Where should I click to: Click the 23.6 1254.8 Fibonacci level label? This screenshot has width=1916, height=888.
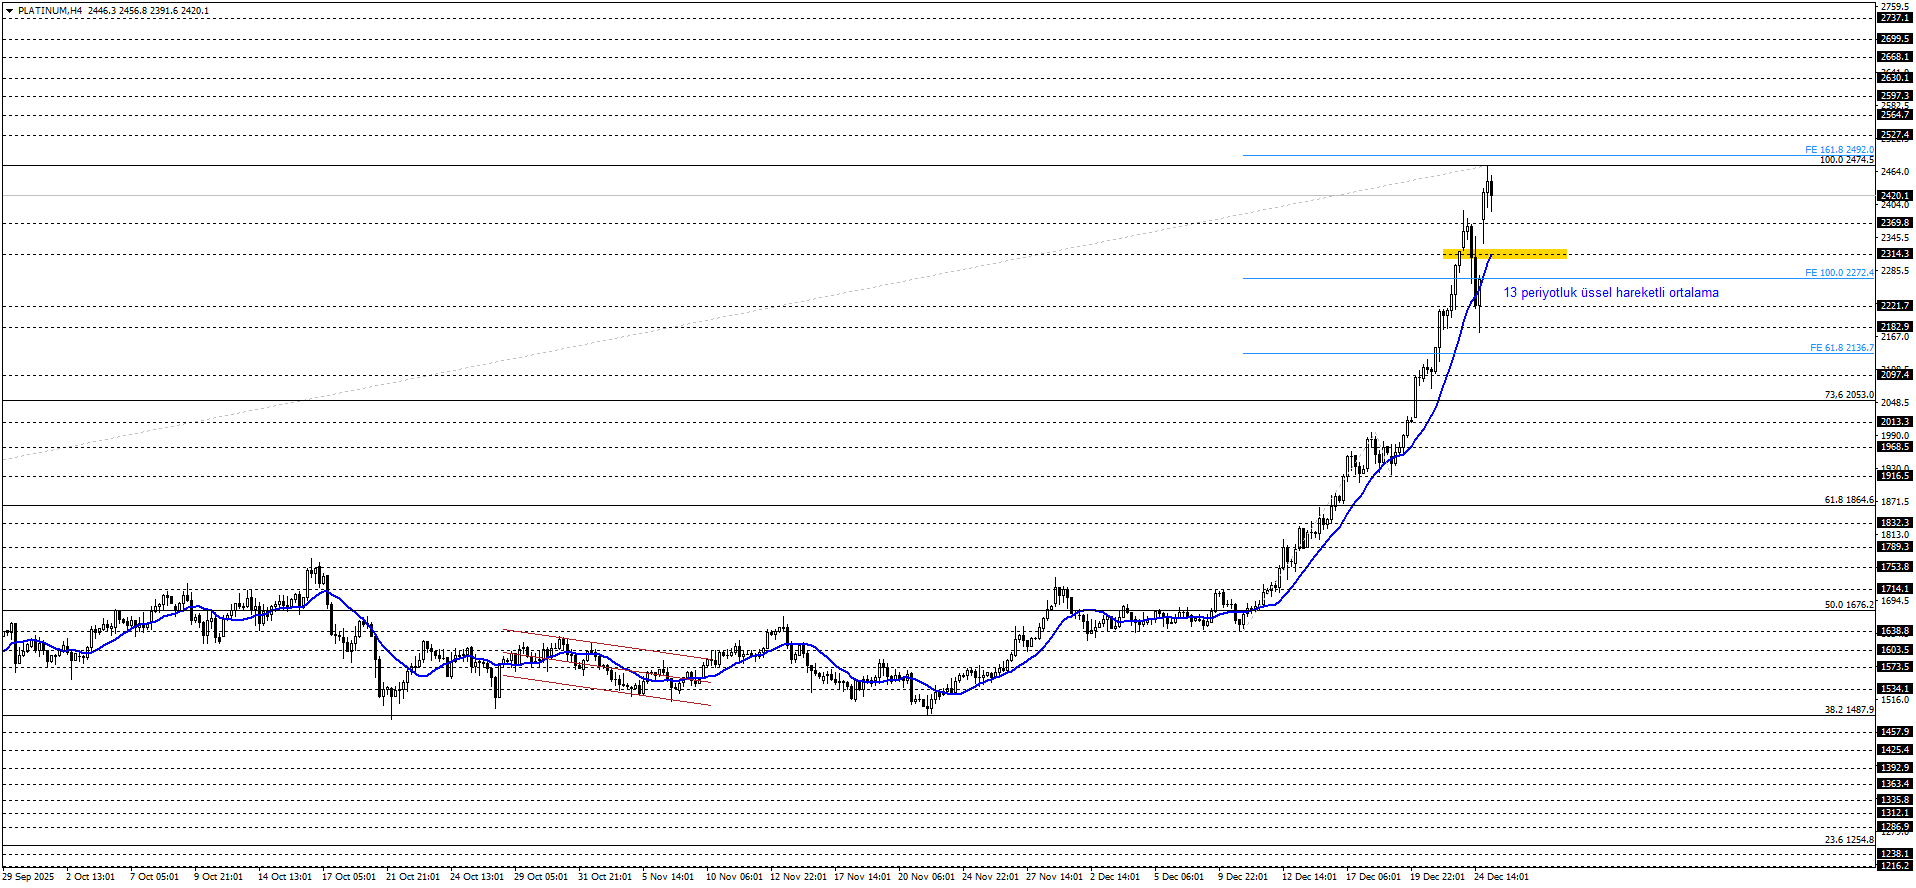click(1848, 840)
